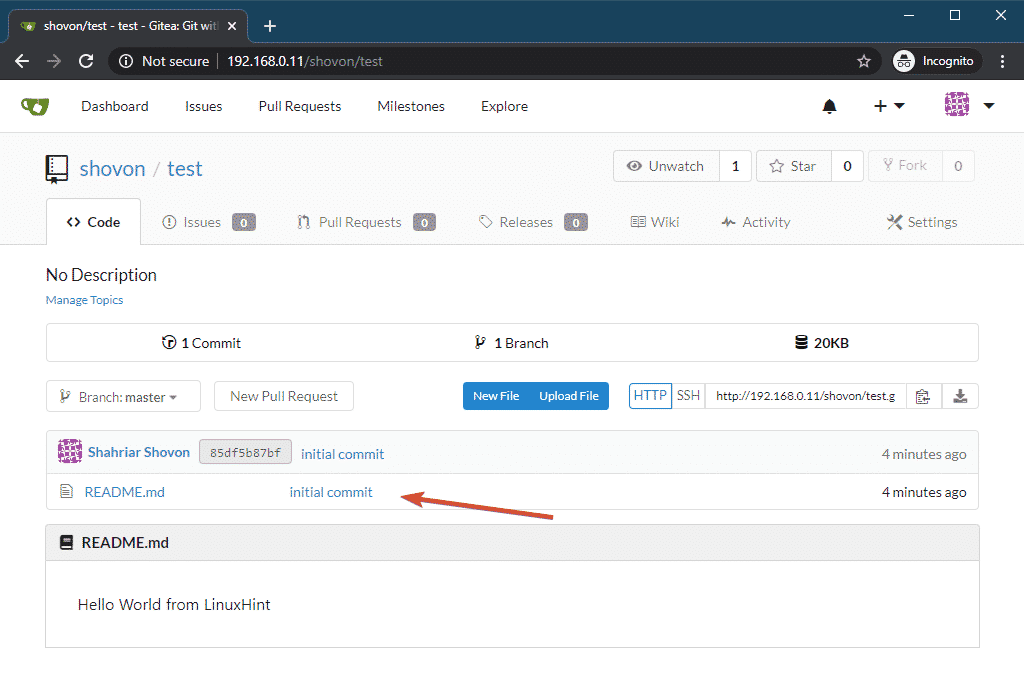Open the notifications bell
This screenshot has width=1024, height=677.
pyautogui.click(x=829, y=106)
